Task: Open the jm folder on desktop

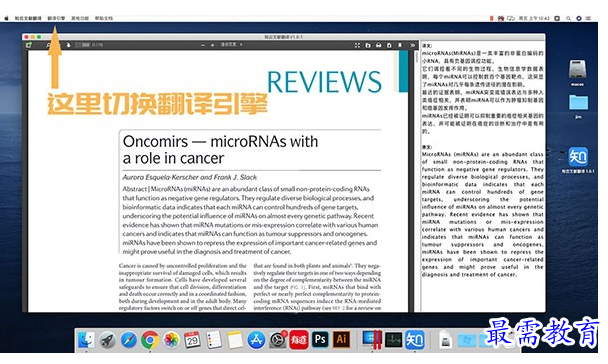Action: tap(578, 107)
